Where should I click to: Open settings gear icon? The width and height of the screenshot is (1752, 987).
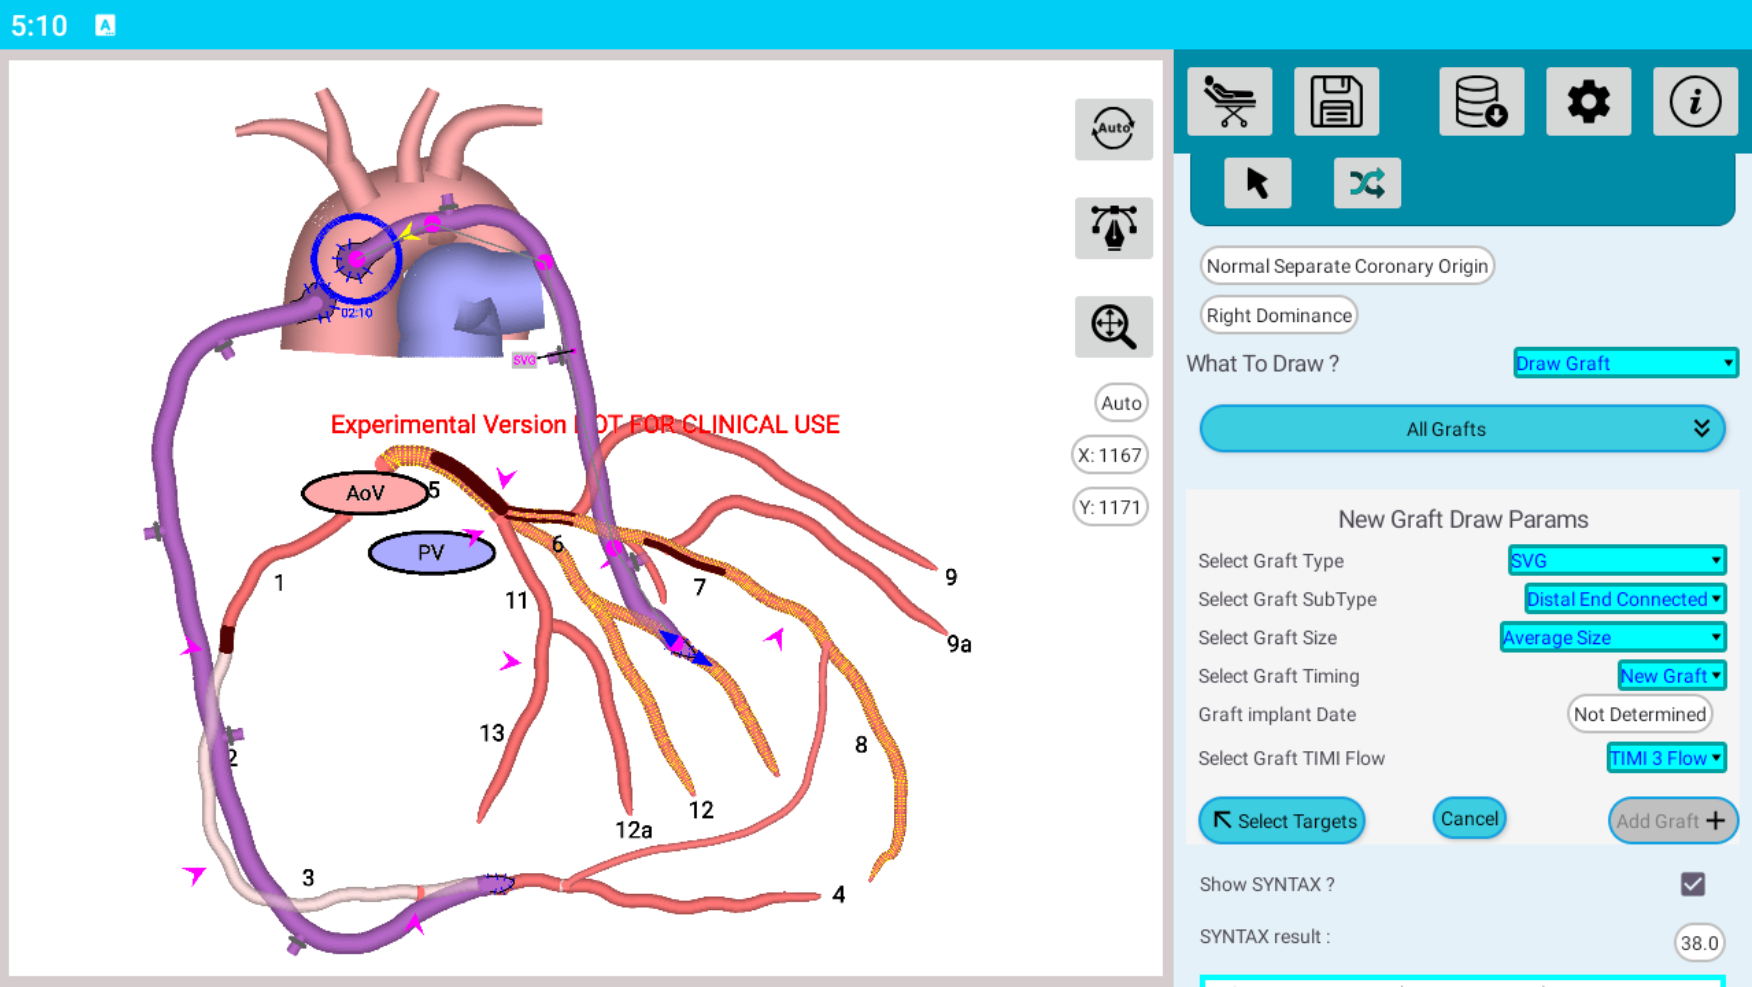click(x=1588, y=102)
